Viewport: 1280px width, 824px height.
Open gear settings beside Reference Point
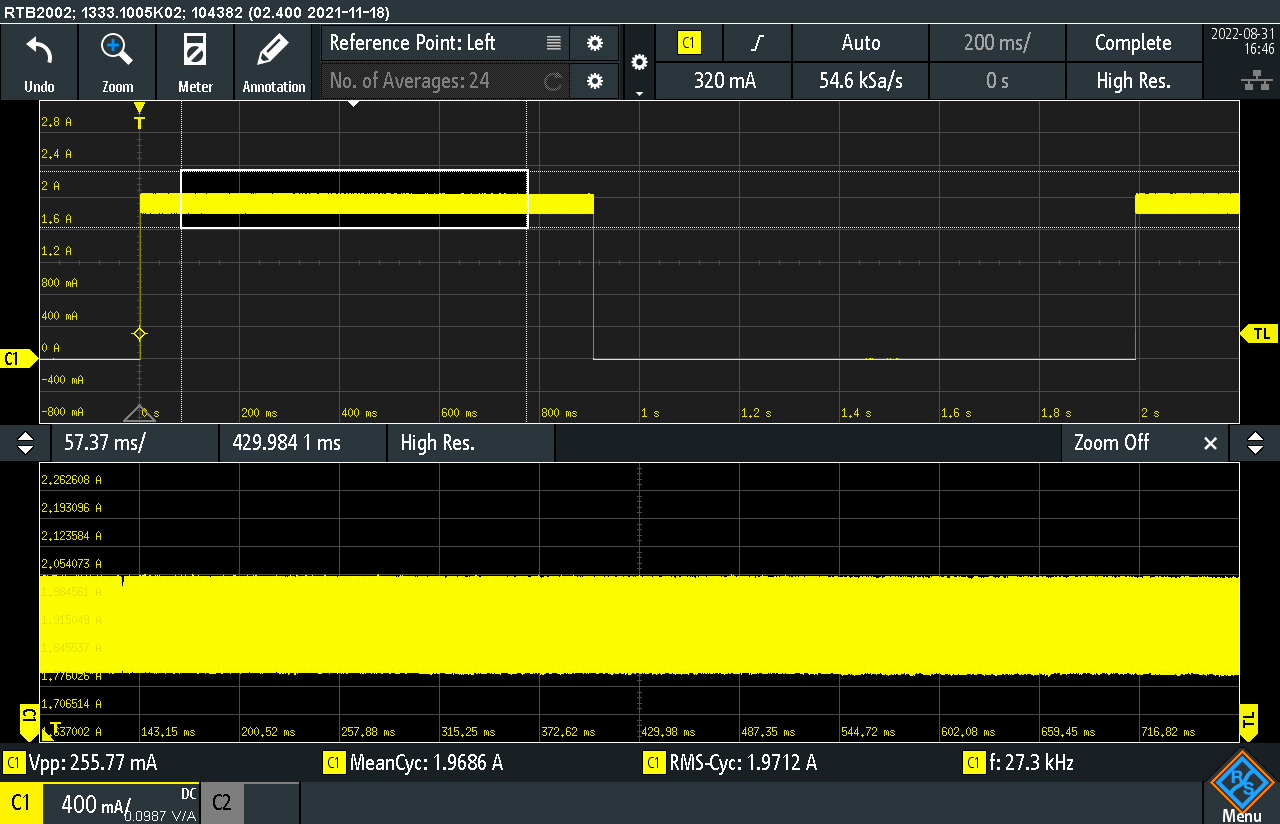595,43
